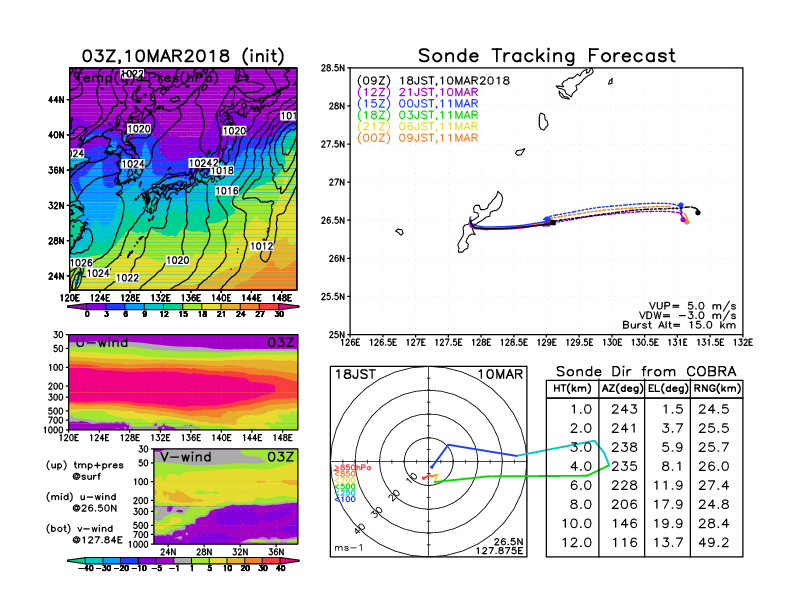Click the "1012" isobar label on map
792x612 pixels.
point(262,246)
